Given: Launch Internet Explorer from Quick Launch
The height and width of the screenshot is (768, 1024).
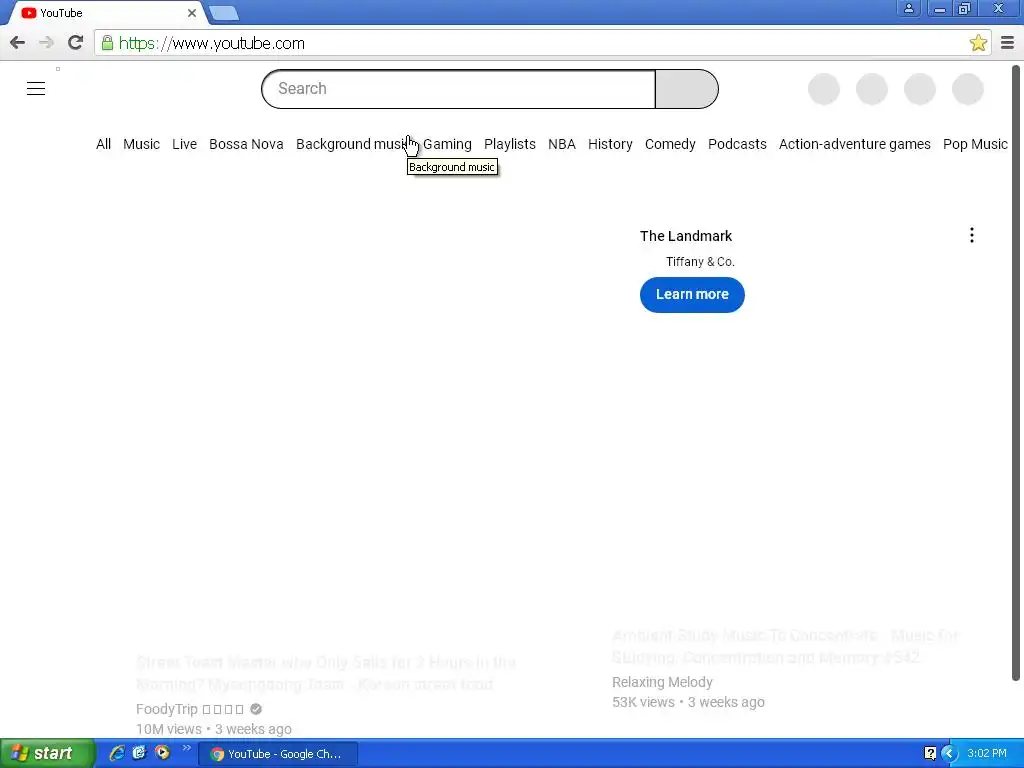Looking at the screenshot, I should (117, 753).
